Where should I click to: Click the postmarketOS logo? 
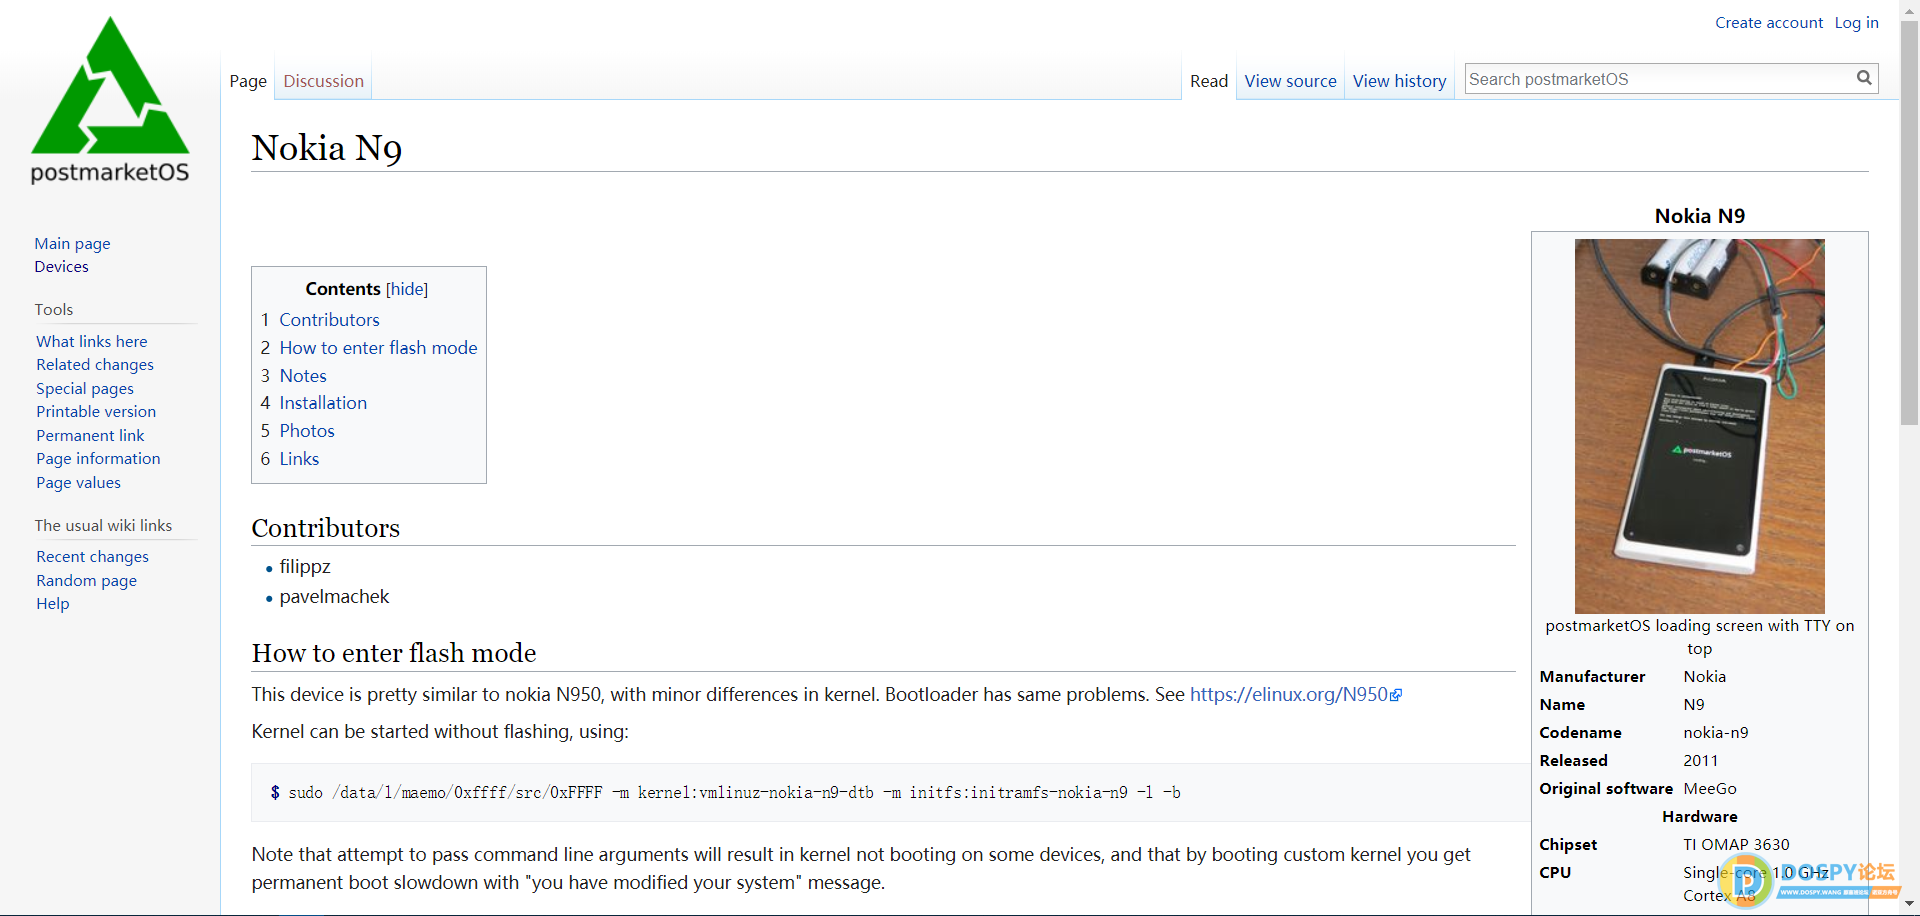110,100
